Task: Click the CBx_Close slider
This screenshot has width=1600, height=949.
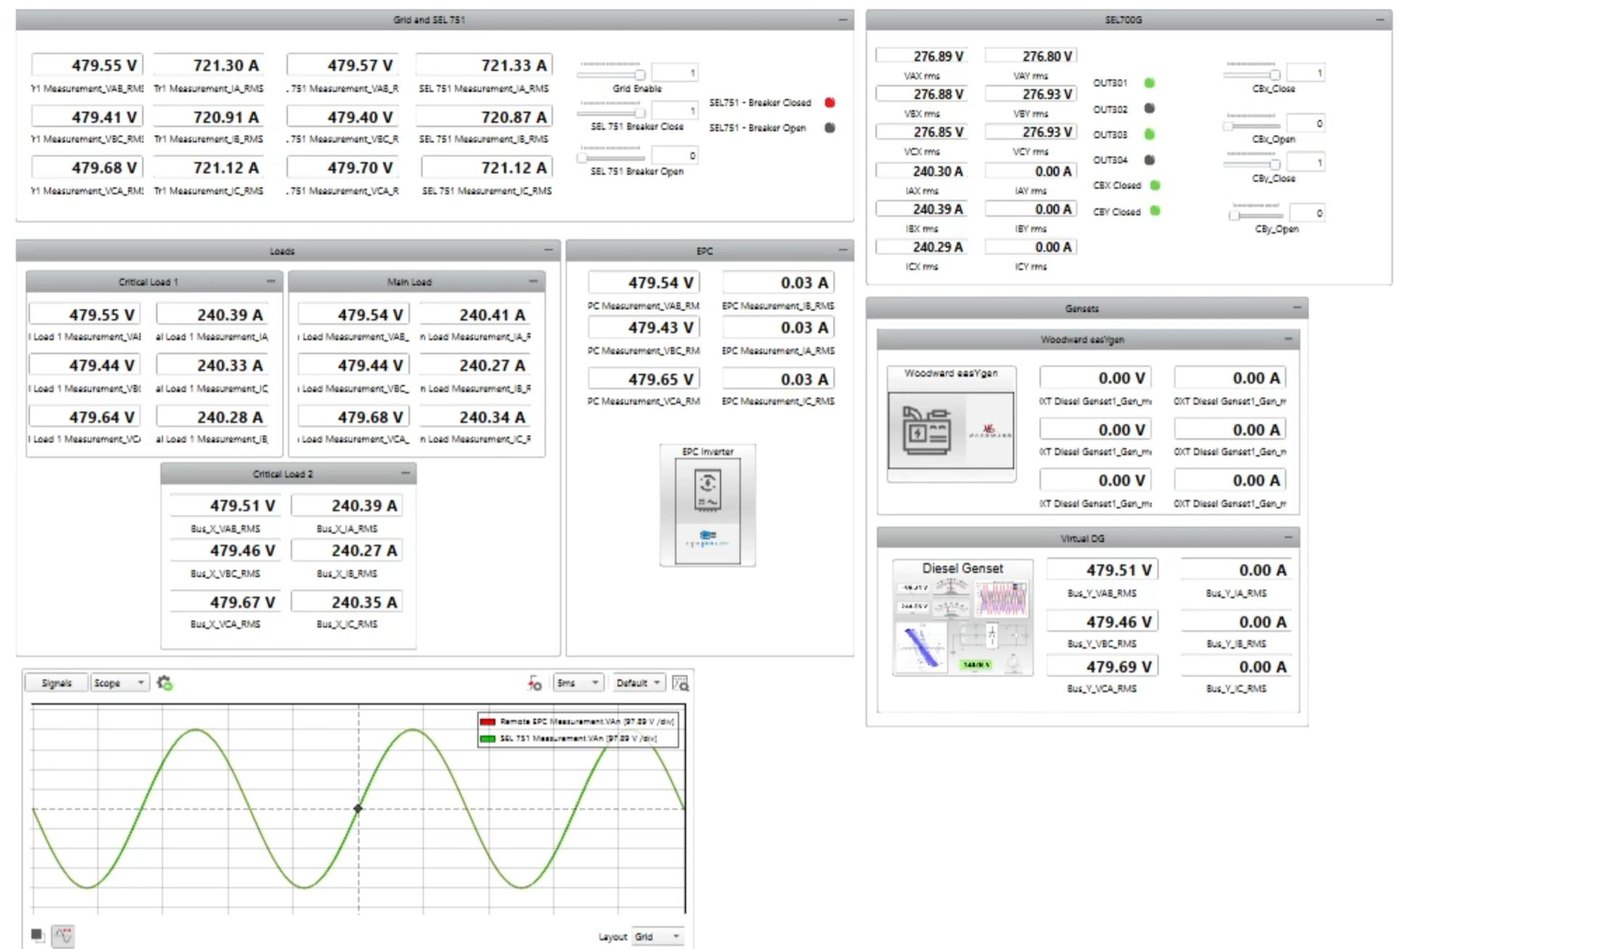Action: 1253,74
